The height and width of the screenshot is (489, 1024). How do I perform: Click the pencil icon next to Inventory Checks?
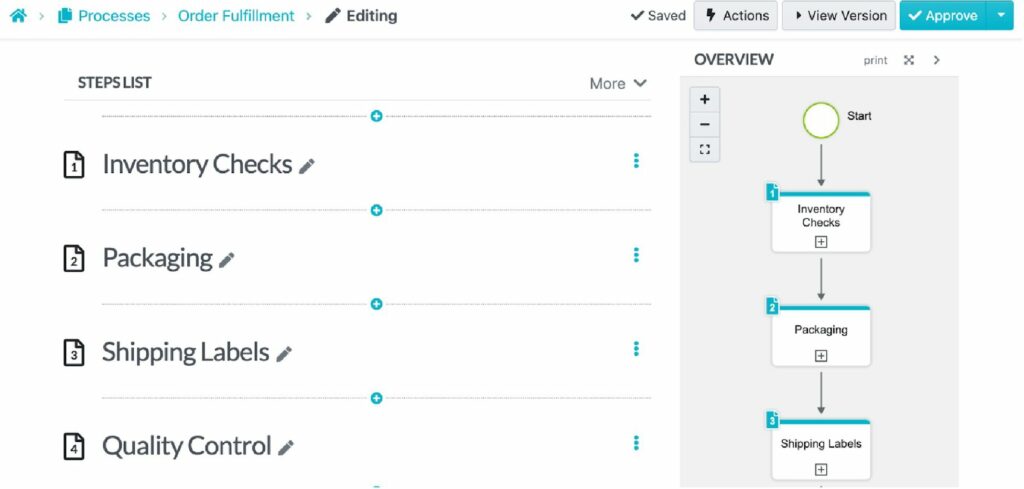307,166
